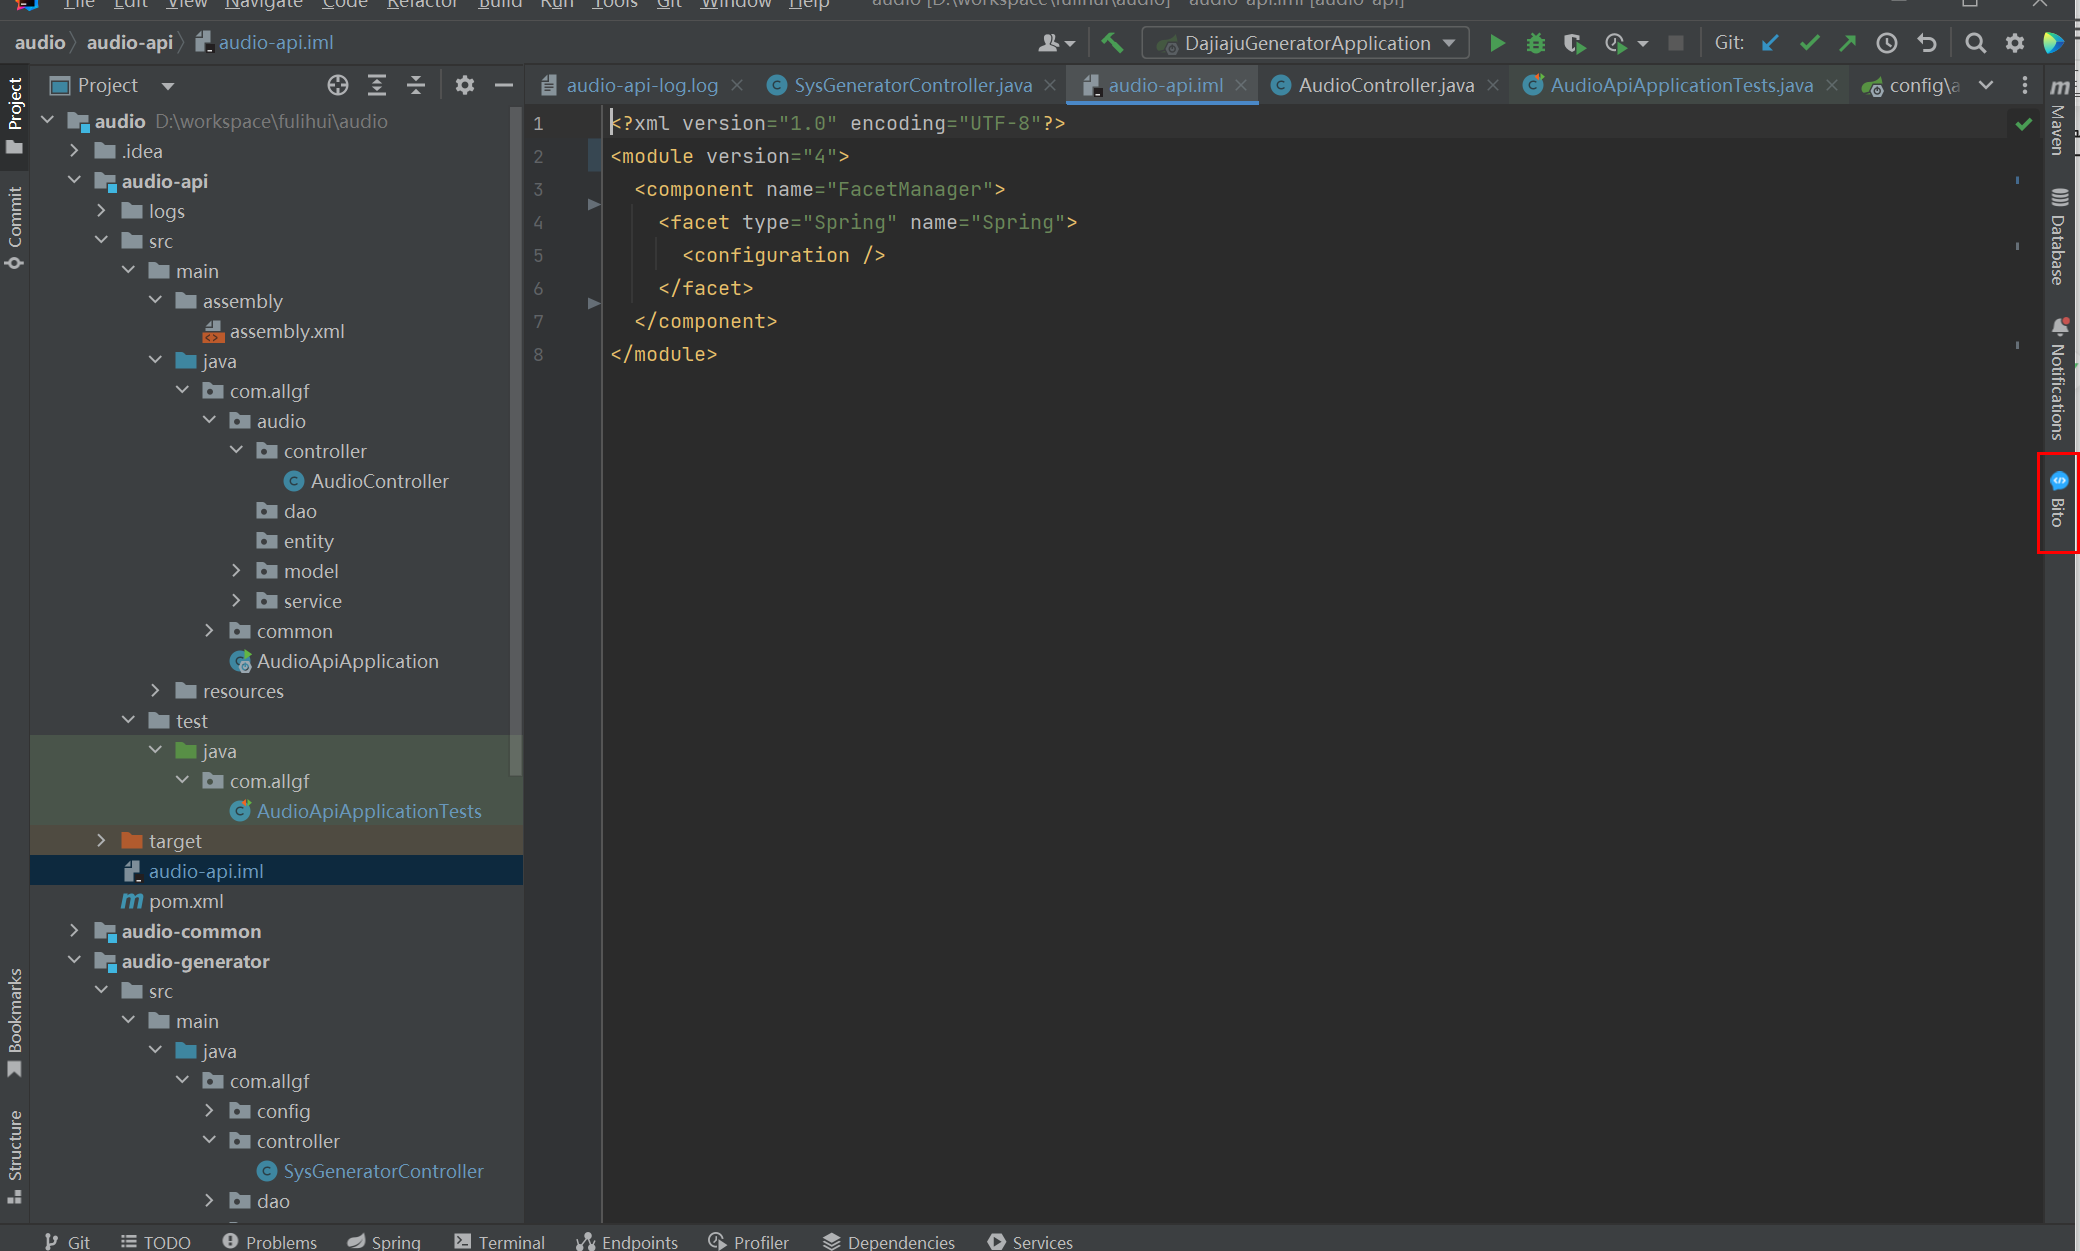Click Git update project arrow
Screen dimensions: 2080x1251
[1770, 43]
